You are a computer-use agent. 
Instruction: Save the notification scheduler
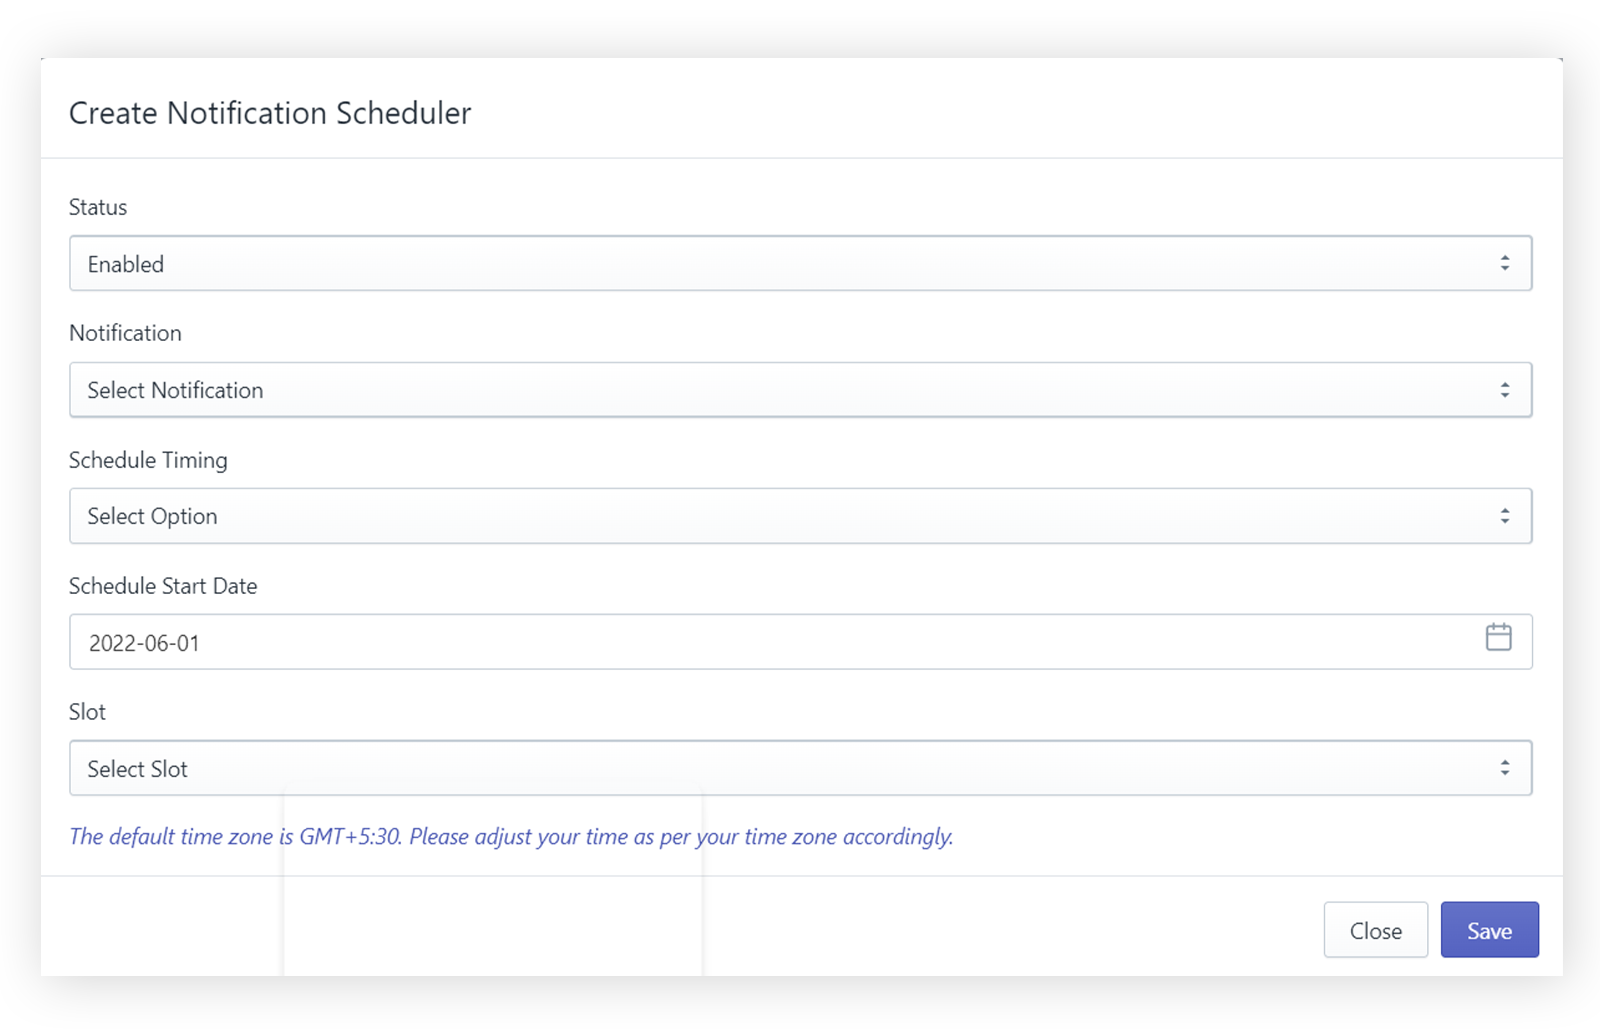1489,930
